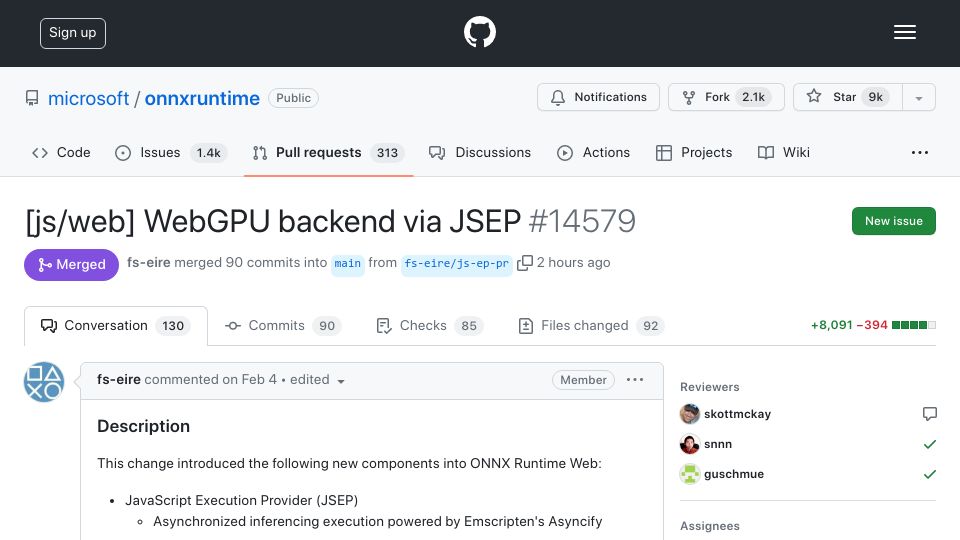Click the guschmue reviewer name
Image resolution: width=960 pixels, height=540 pixels.
[x=733, y=474]
